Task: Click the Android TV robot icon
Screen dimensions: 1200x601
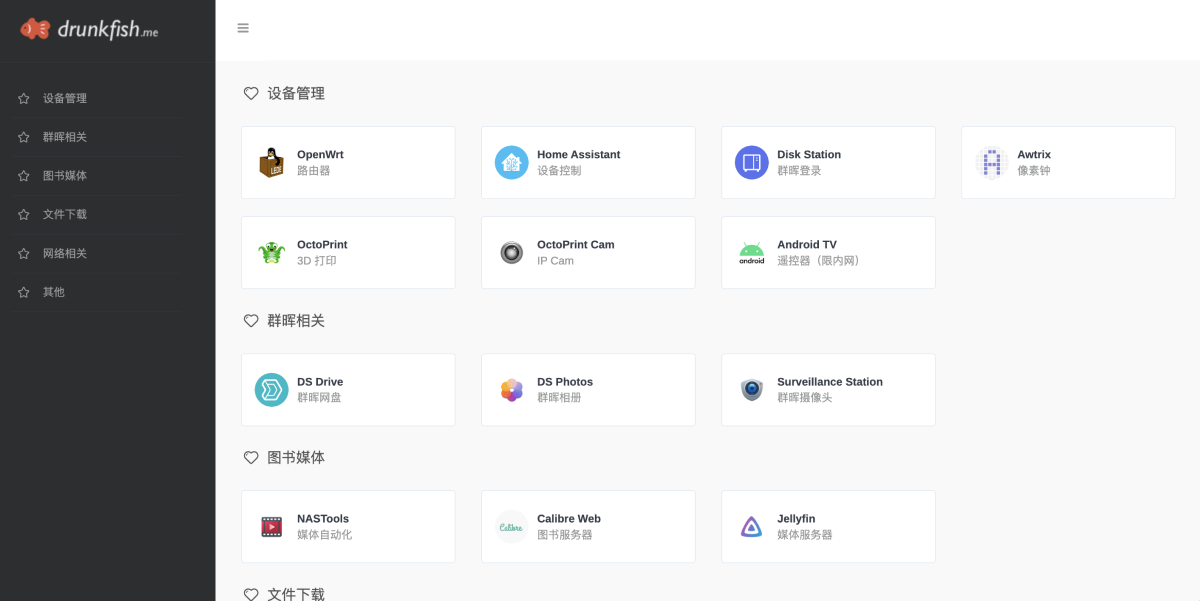Action: 752,253
